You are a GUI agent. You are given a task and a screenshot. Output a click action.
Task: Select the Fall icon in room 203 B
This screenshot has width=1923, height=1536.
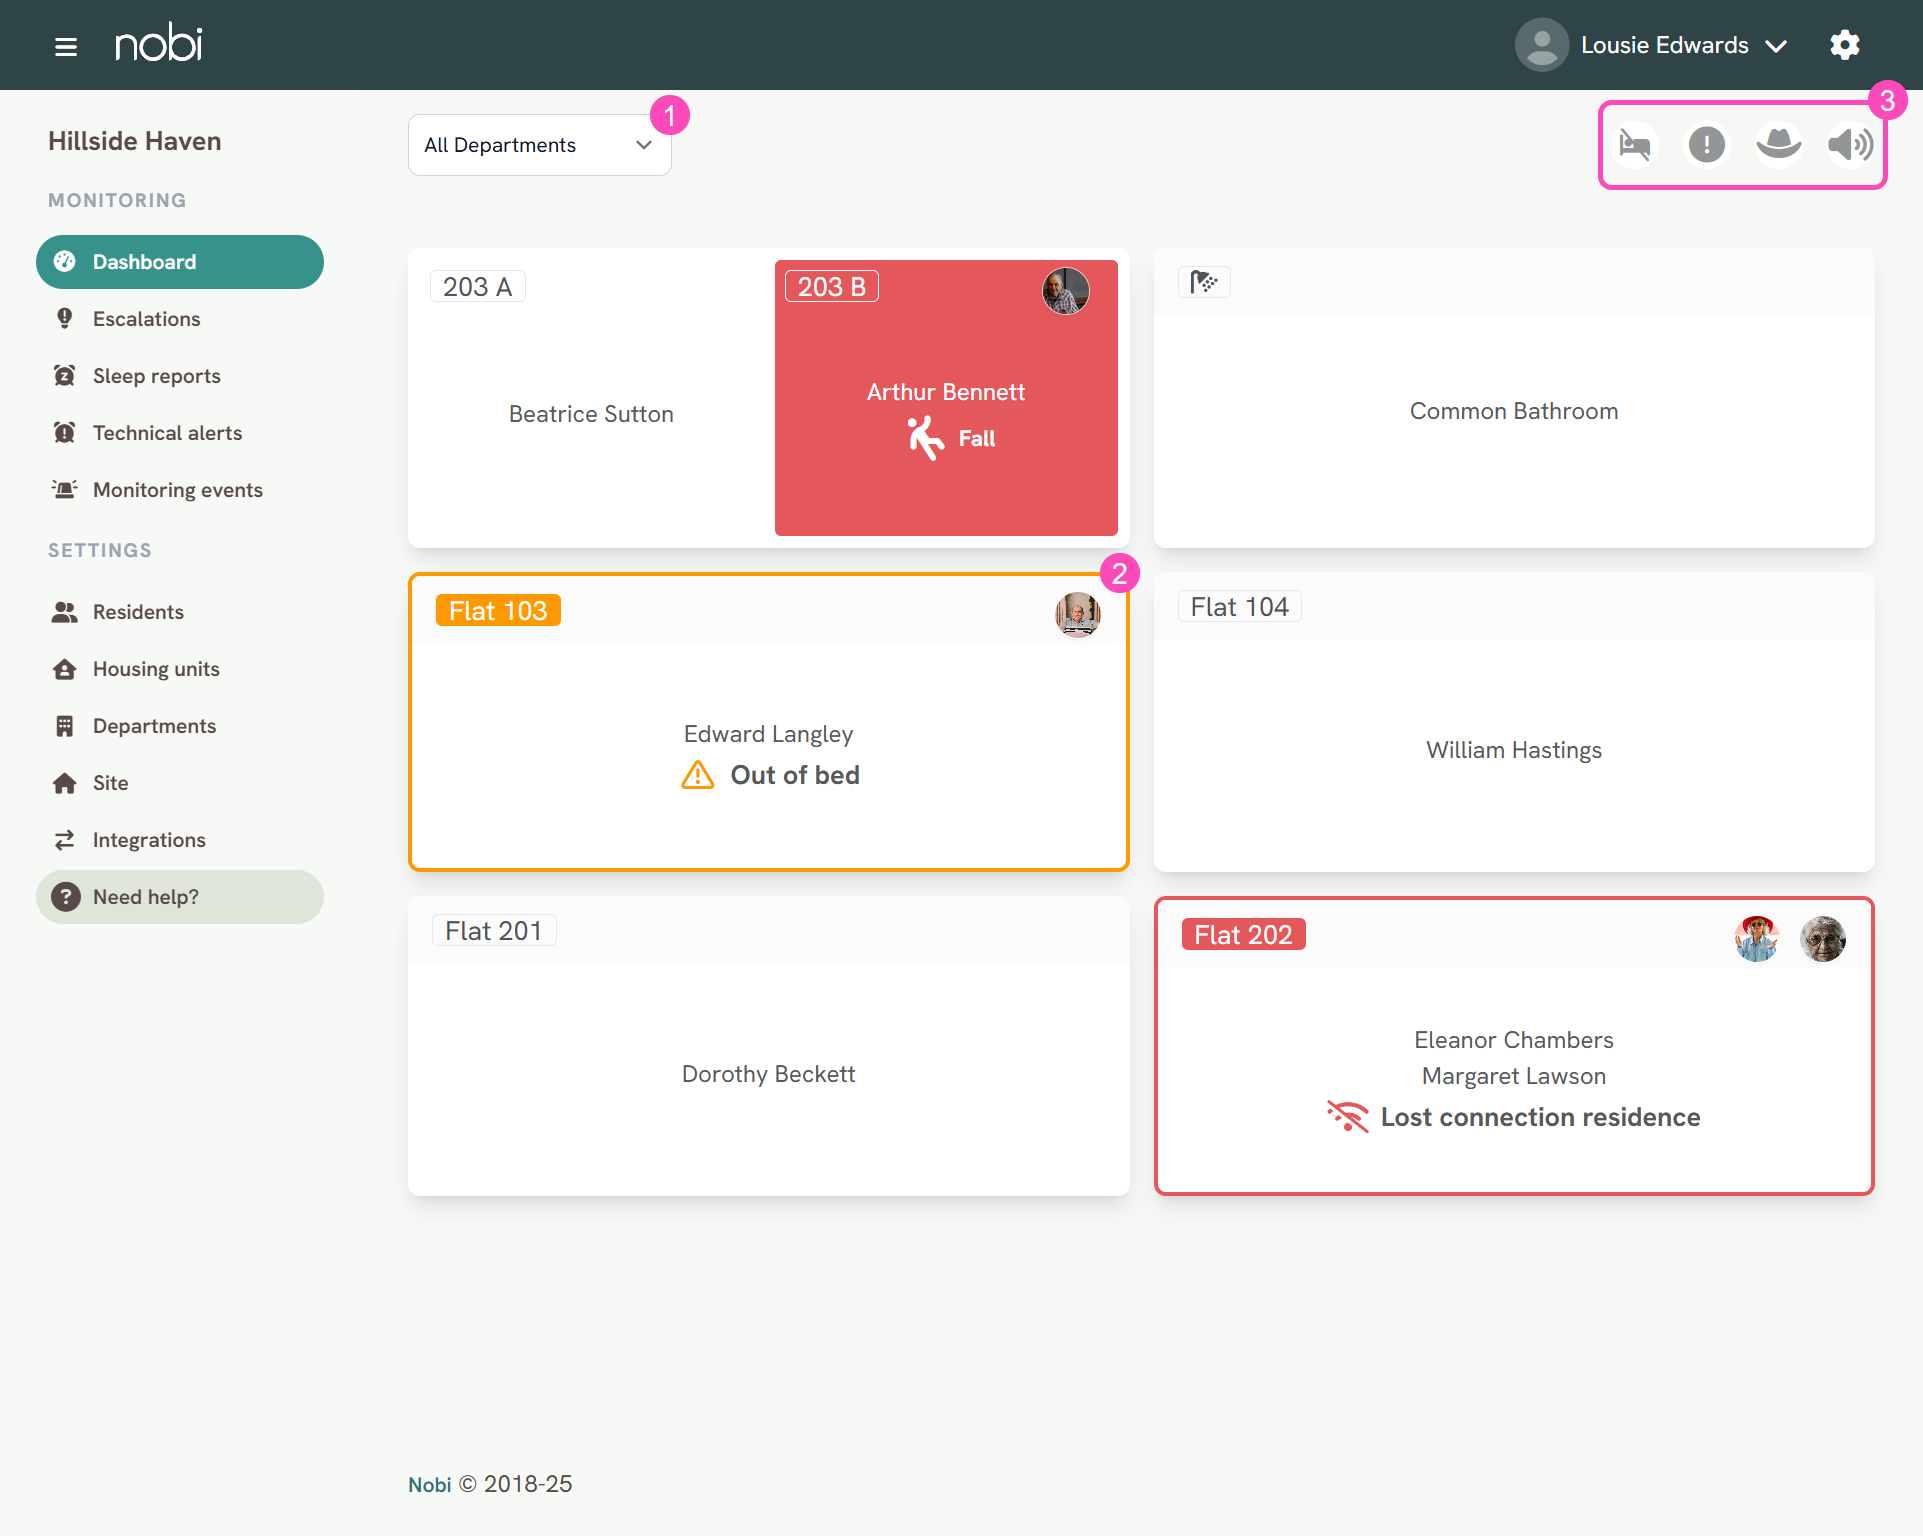(925, 437)
